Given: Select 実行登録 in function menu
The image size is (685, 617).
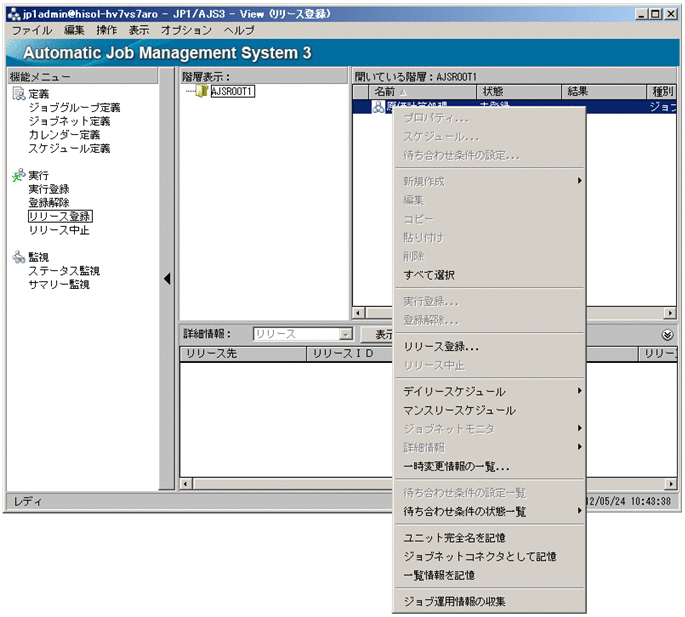Looking at the screenshot, I should click(x=49, y=189).
